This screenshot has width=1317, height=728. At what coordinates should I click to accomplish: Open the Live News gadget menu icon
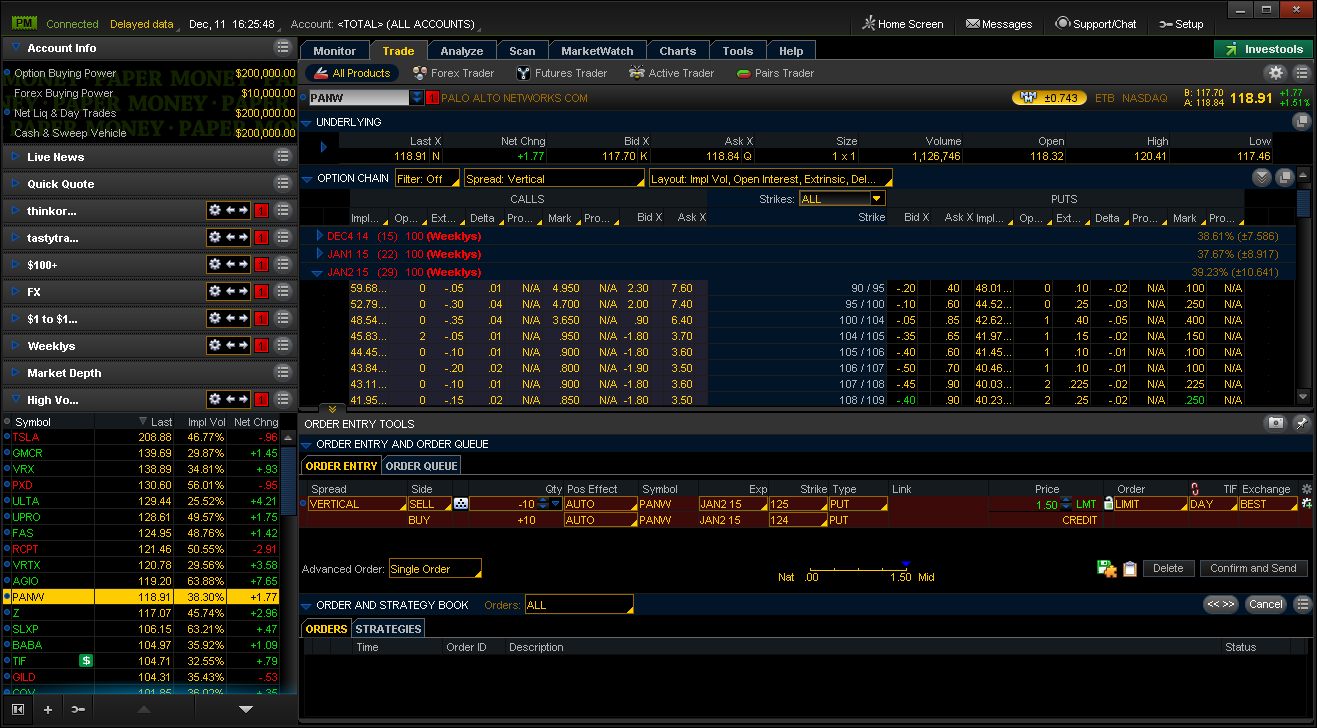(x=283, y=157)
